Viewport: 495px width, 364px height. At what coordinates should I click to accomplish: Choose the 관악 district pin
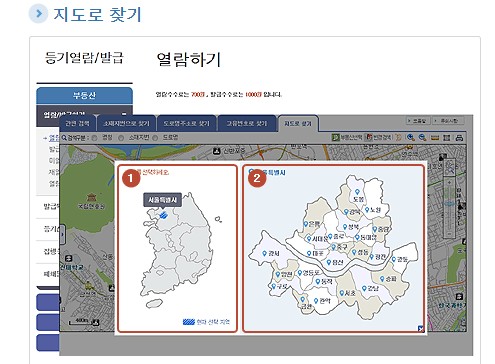pyautogui.click(x=316, y=301)
